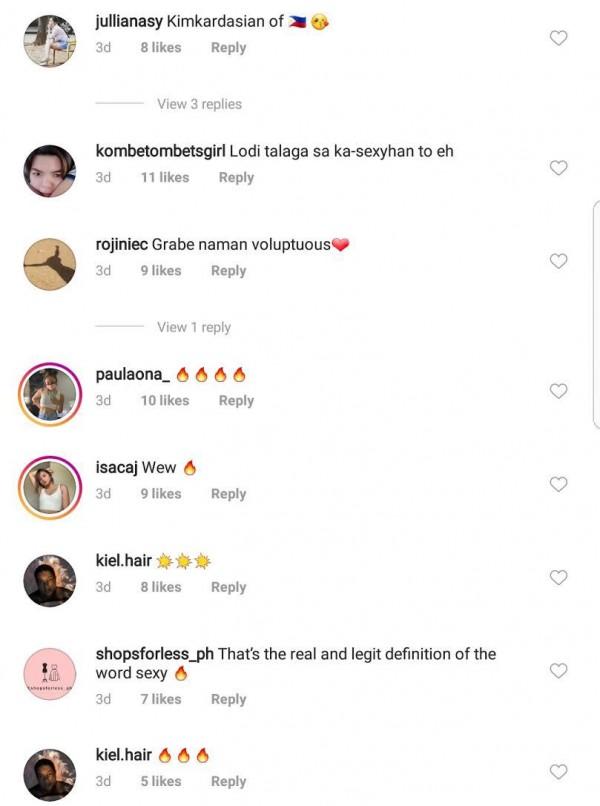
Task: Toggle like on kombetombetsgirl's comment
Action: (557, 168)
